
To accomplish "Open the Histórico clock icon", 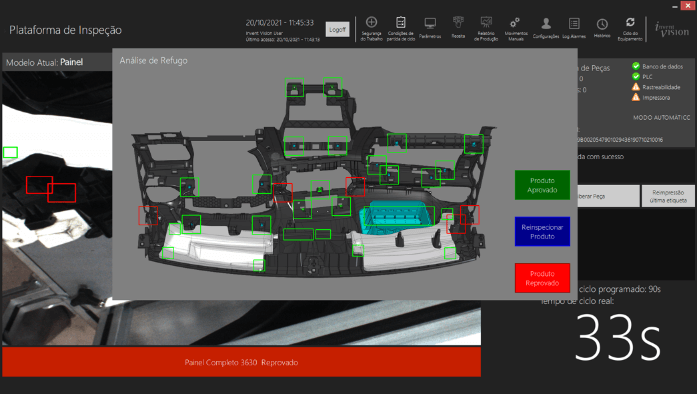I will (x=602, y=24).
